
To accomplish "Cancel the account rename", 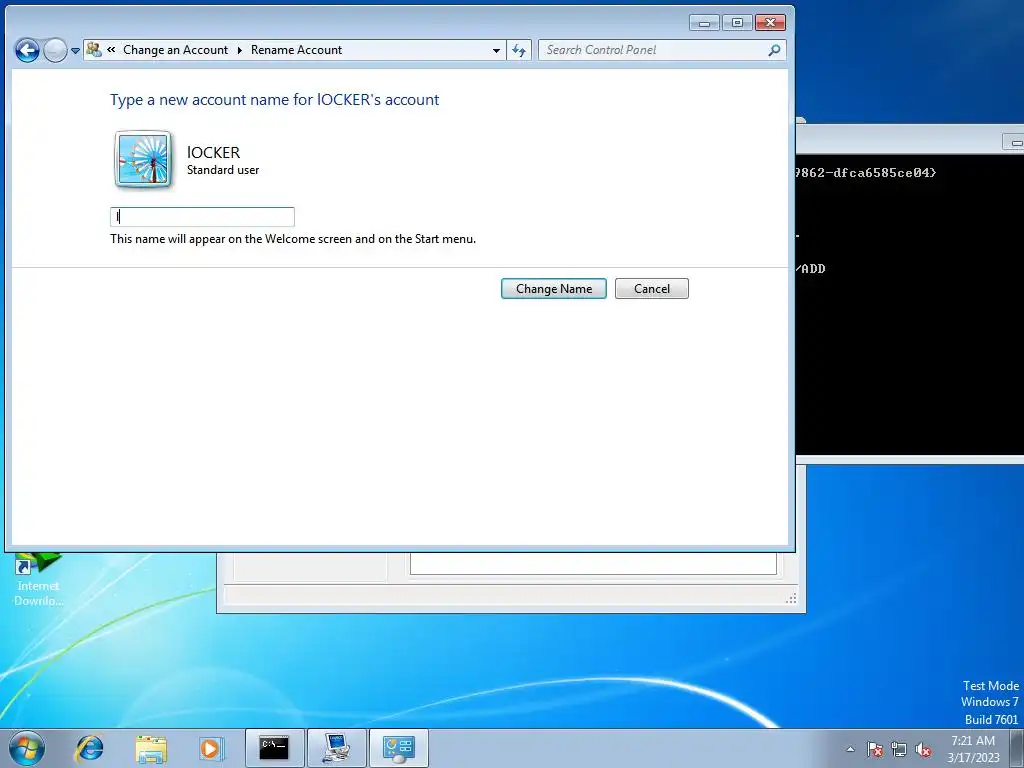I will (652, 289).
